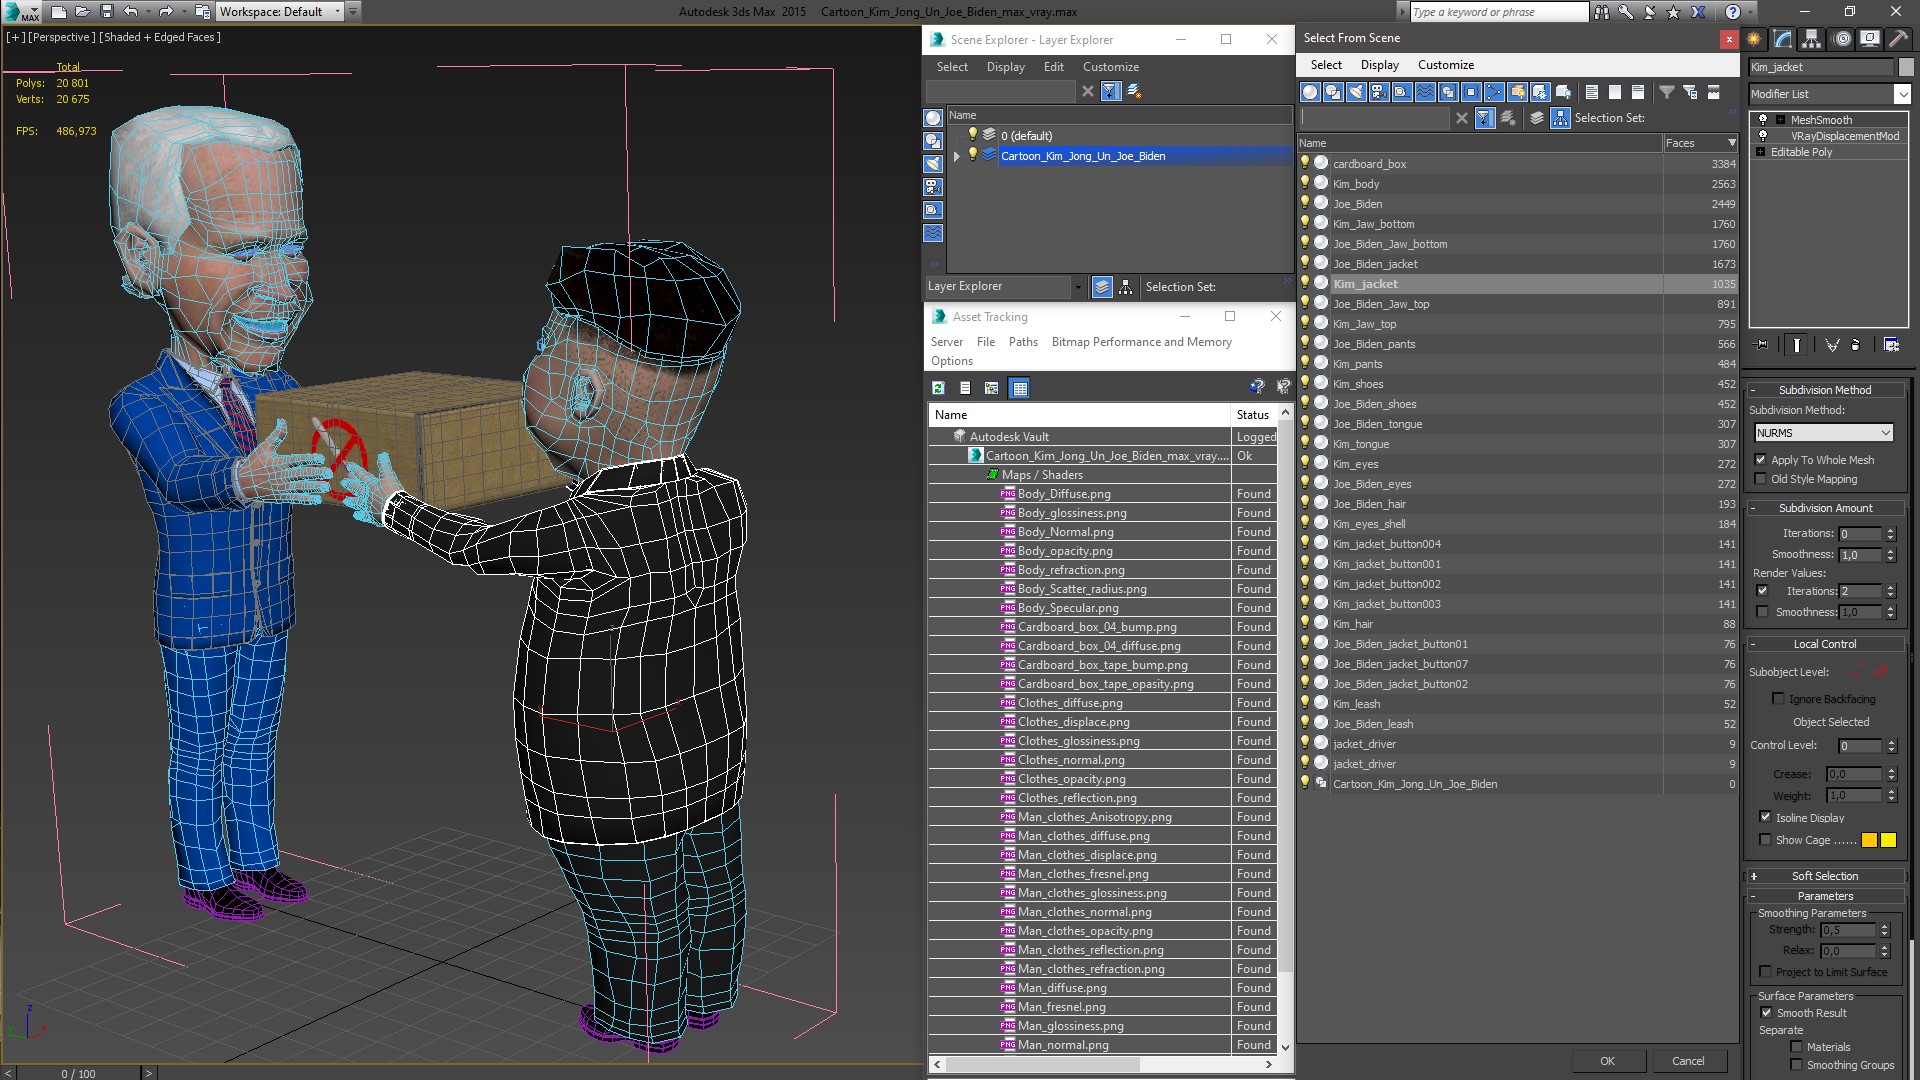Collapse the Subdivision Amount rollout

point(1825,508)
